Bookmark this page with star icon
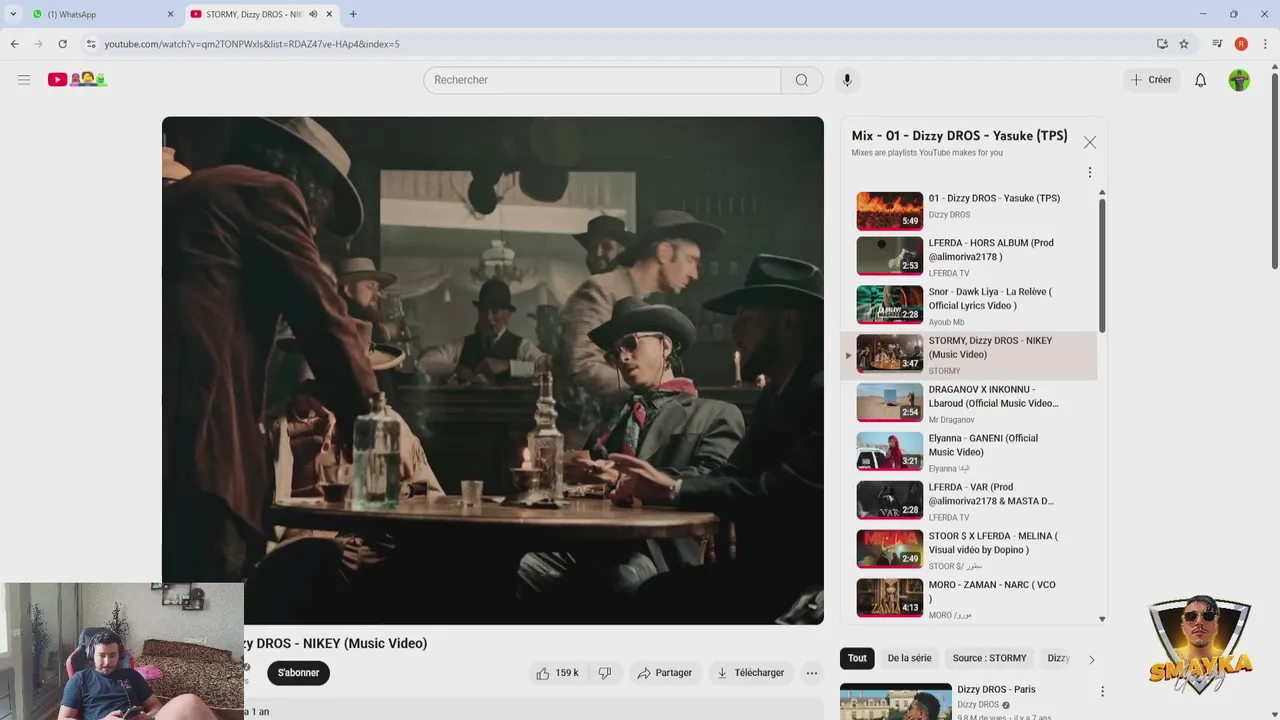 (x=1184, y=44)
